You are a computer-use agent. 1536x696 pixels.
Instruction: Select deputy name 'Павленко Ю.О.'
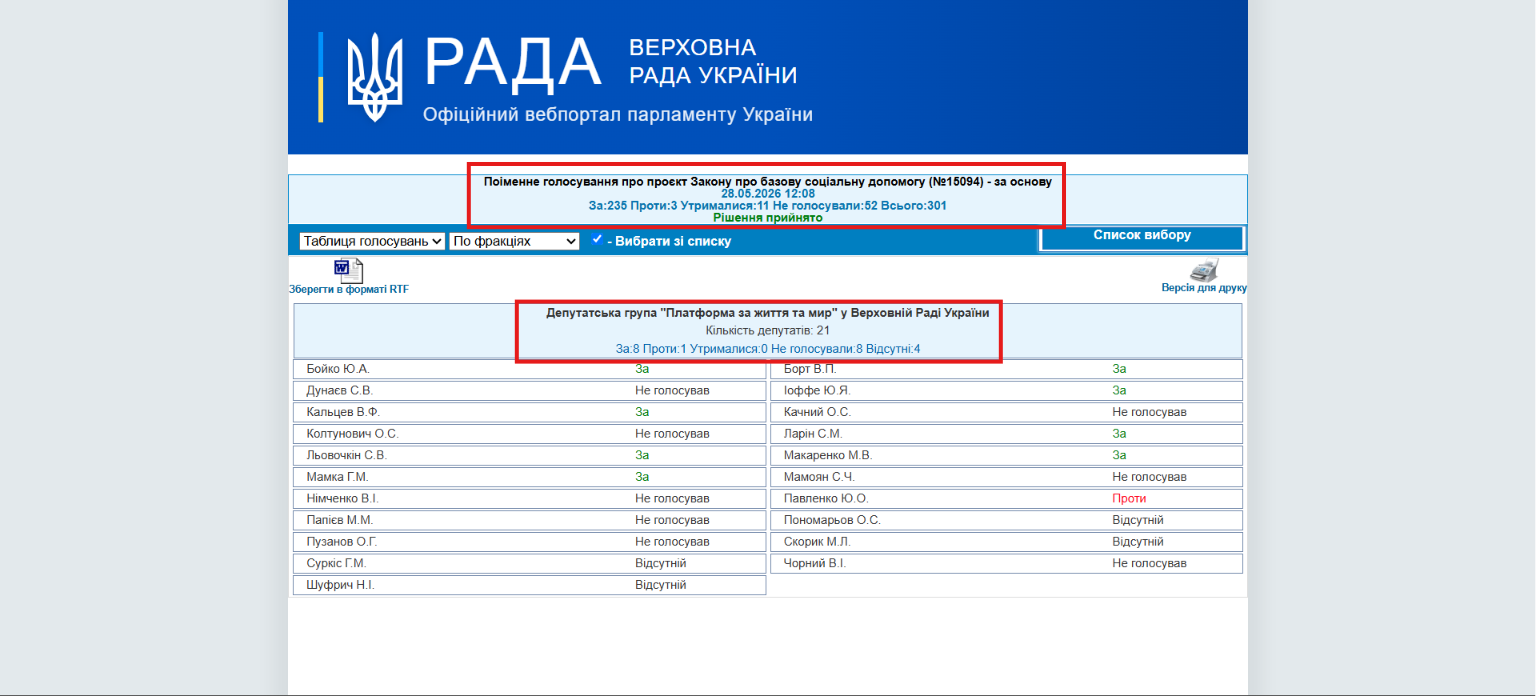point(826,498)
